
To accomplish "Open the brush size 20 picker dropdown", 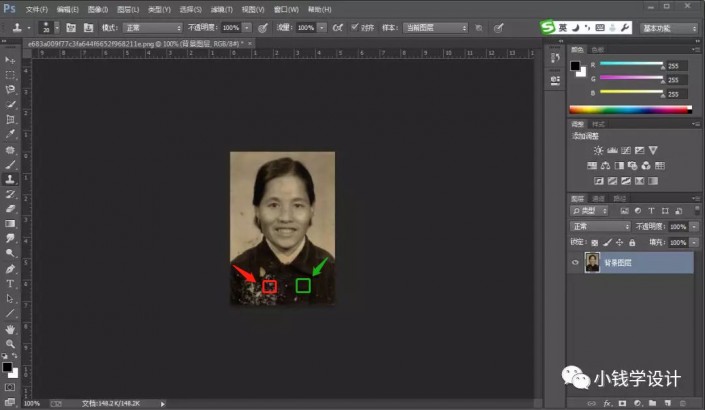I will coord(57,28).
